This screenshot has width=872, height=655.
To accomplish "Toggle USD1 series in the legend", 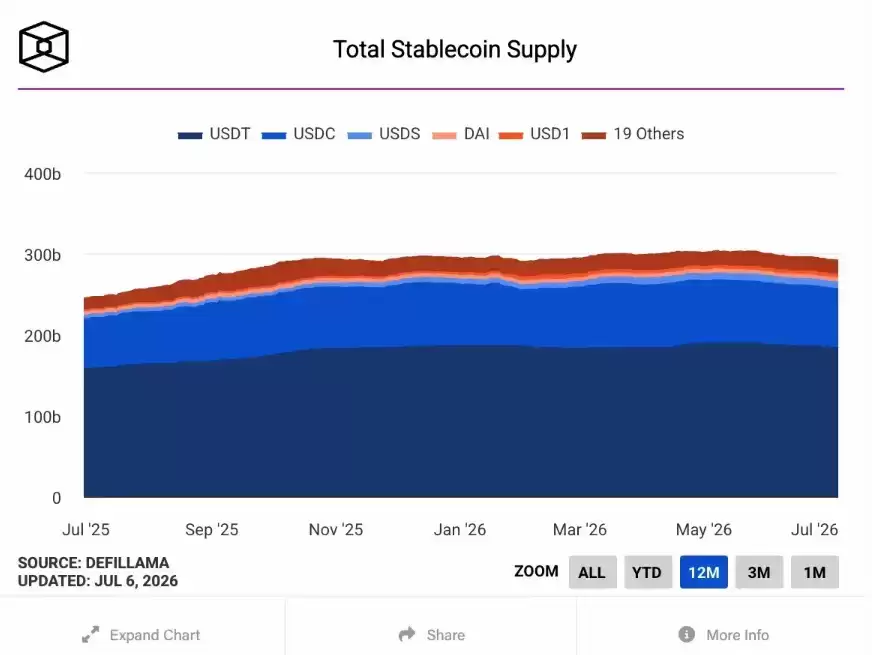I will pos(534,134).
